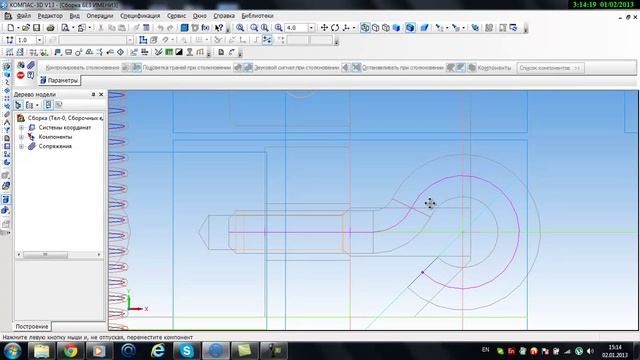
Task: Click red stop command icon
Action: click(x=20, y=75)
